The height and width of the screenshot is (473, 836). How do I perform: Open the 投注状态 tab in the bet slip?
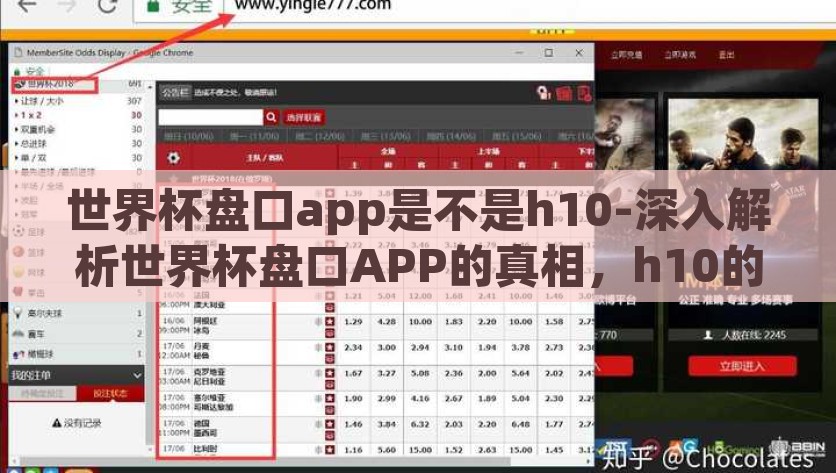point(110,394)
